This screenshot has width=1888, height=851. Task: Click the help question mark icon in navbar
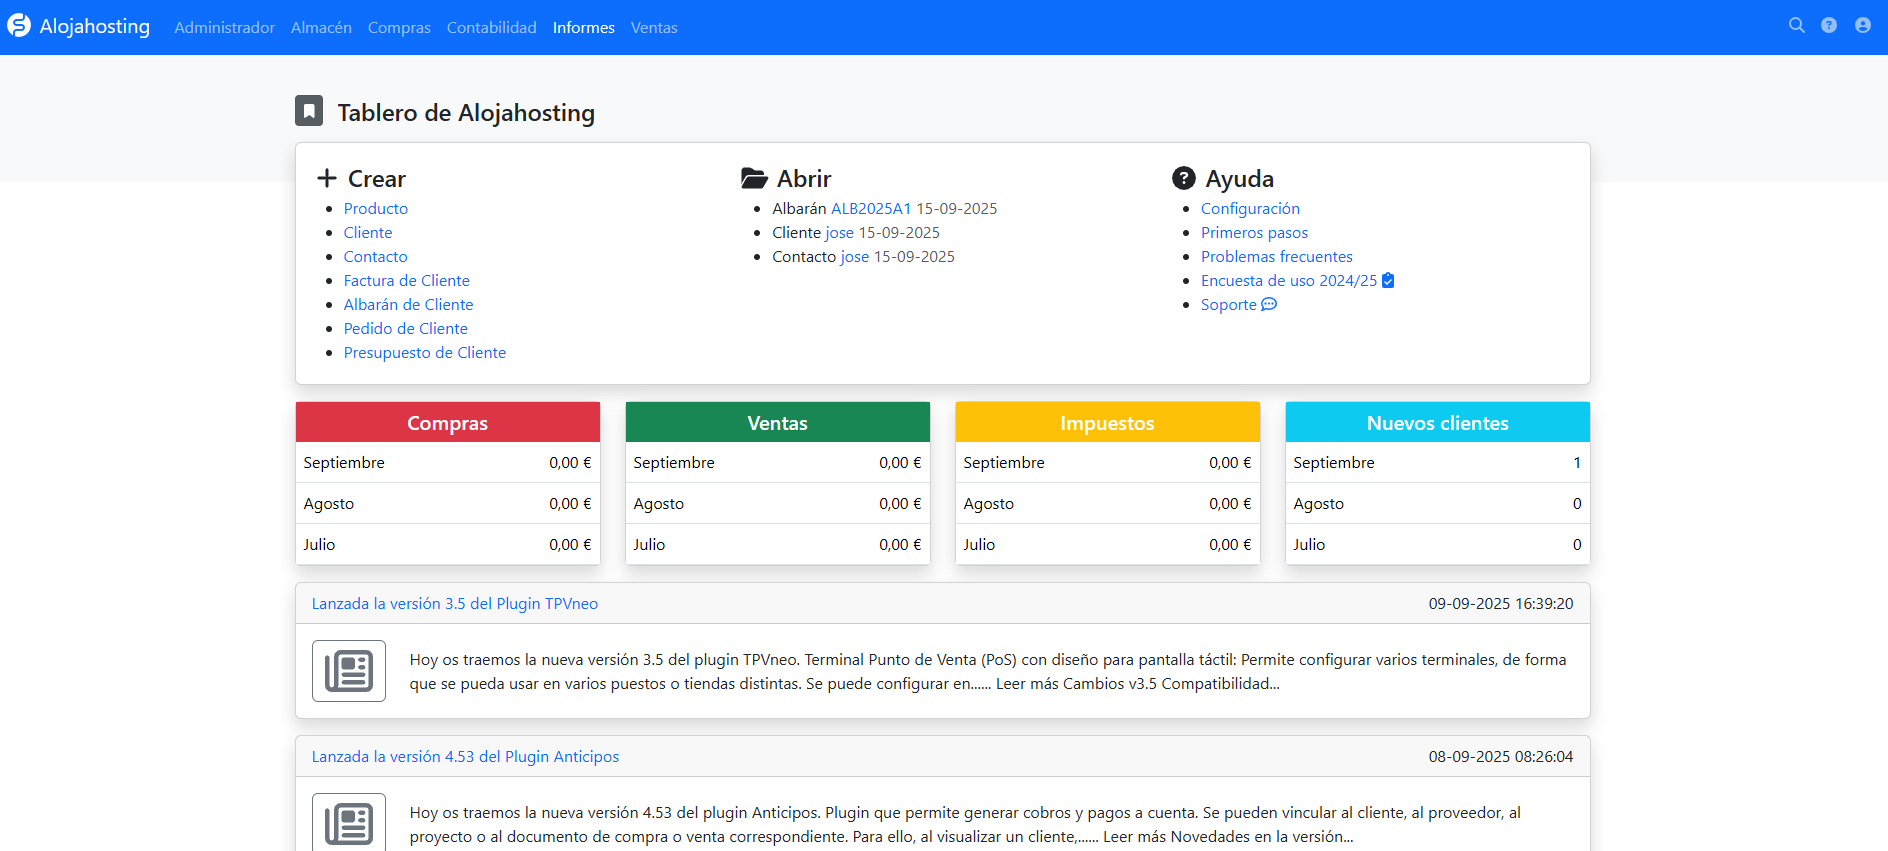tap(1828, 26)
